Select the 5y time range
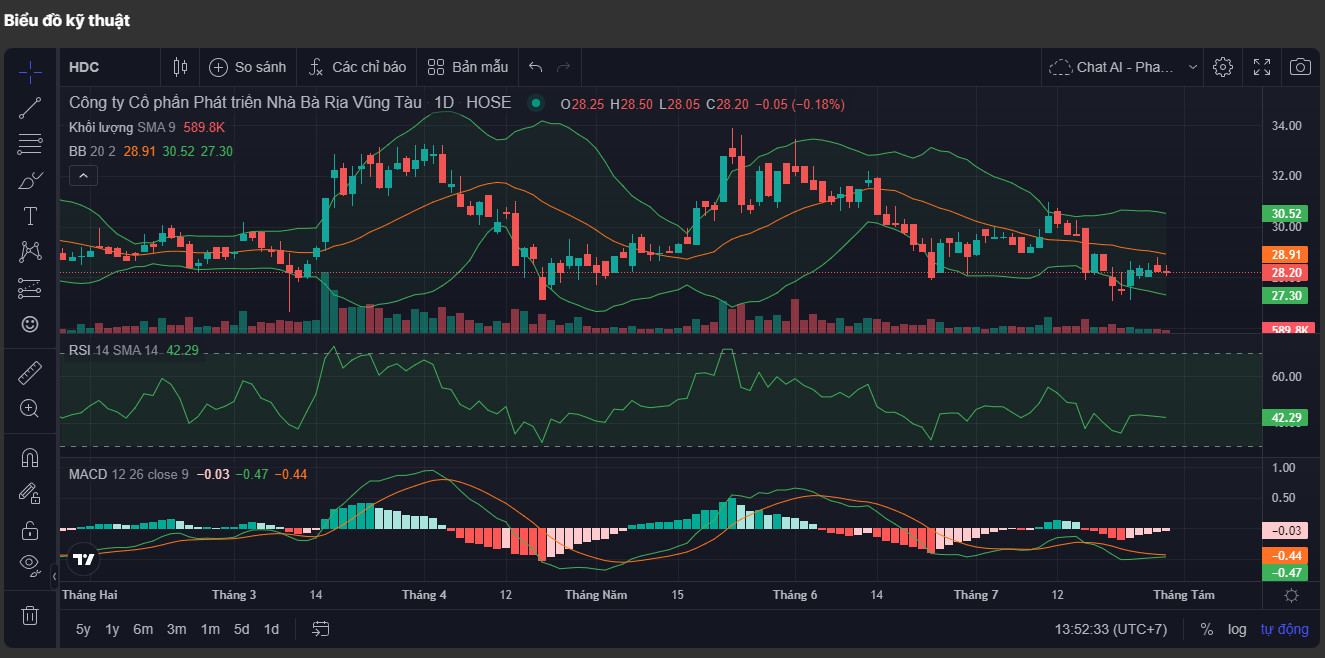Screen dimensions: 1325x658 (x=83, y=629)
